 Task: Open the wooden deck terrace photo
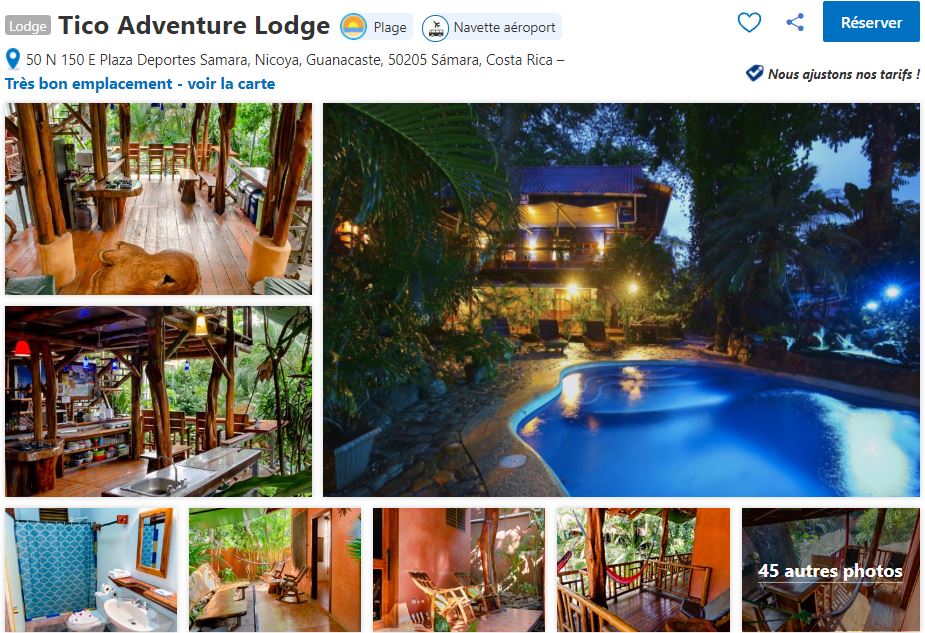point(158,199)
